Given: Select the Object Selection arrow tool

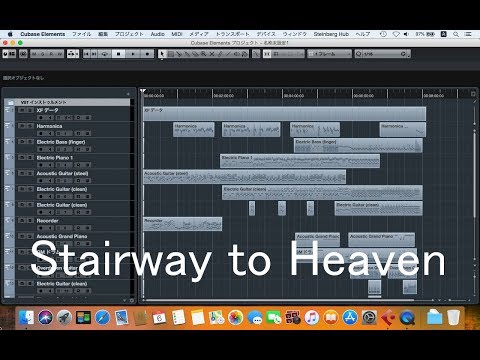Looking at the screenshot, I should 162,54.
